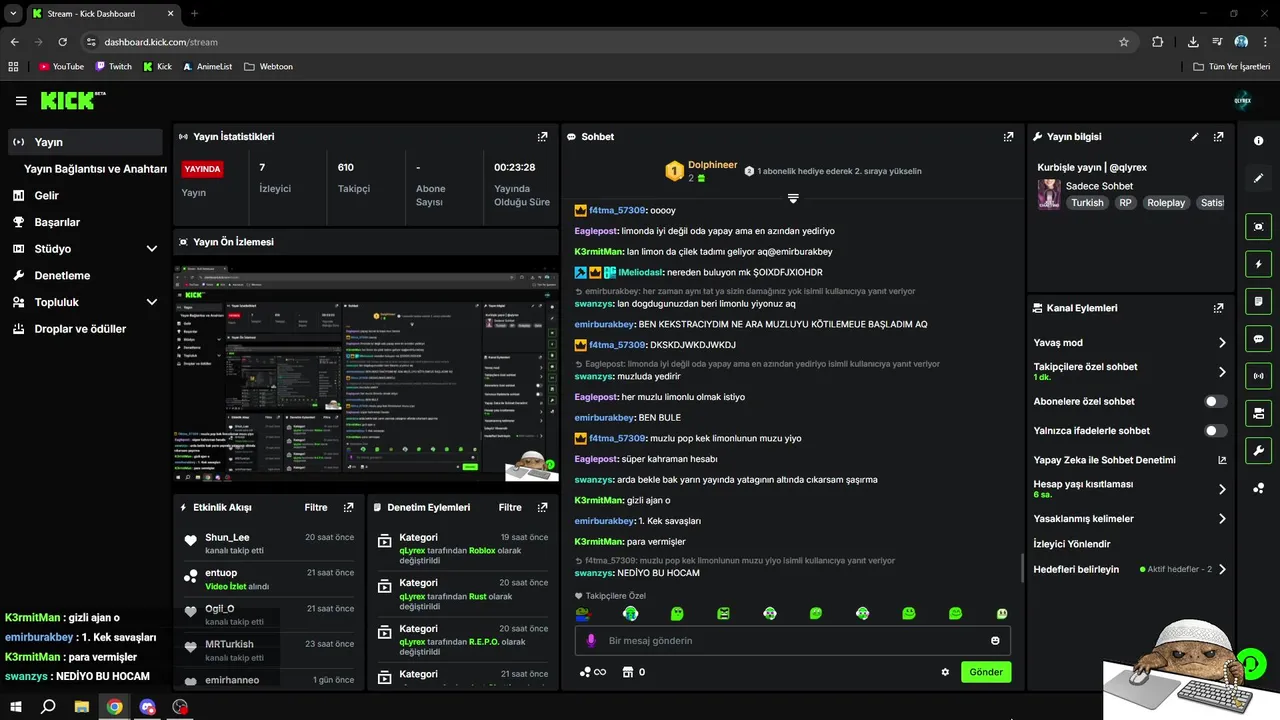
Task: Click the Turkish tag in stream info
Action: pos(1087,203)
